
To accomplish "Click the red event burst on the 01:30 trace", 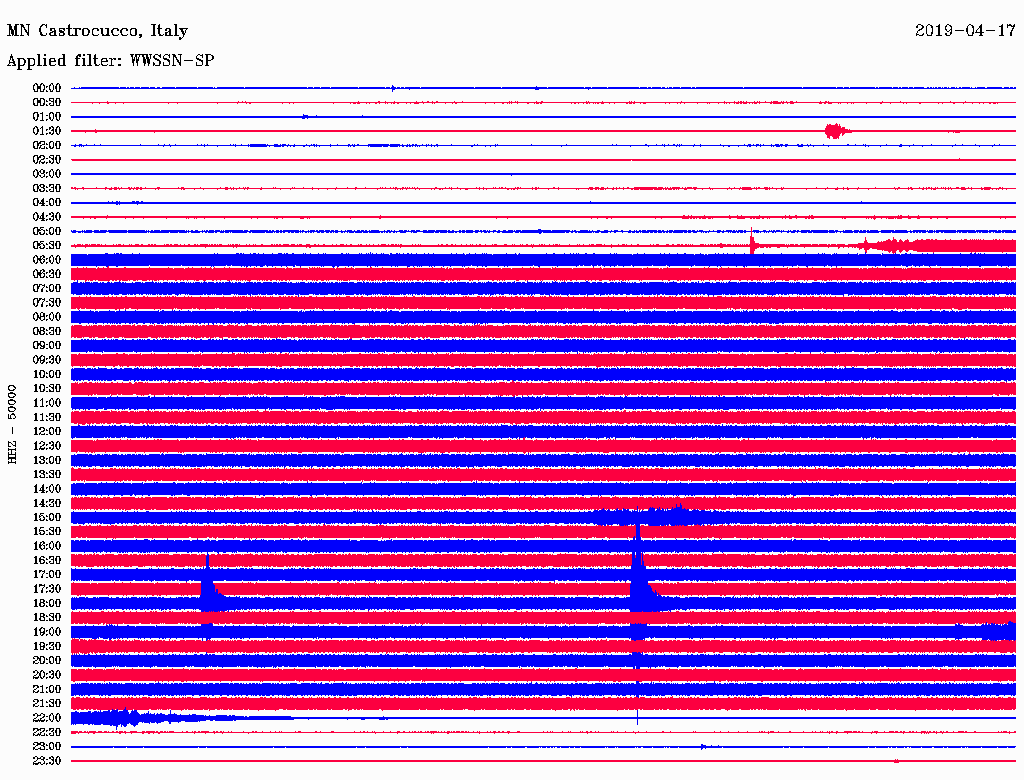I will pos(837,131).
